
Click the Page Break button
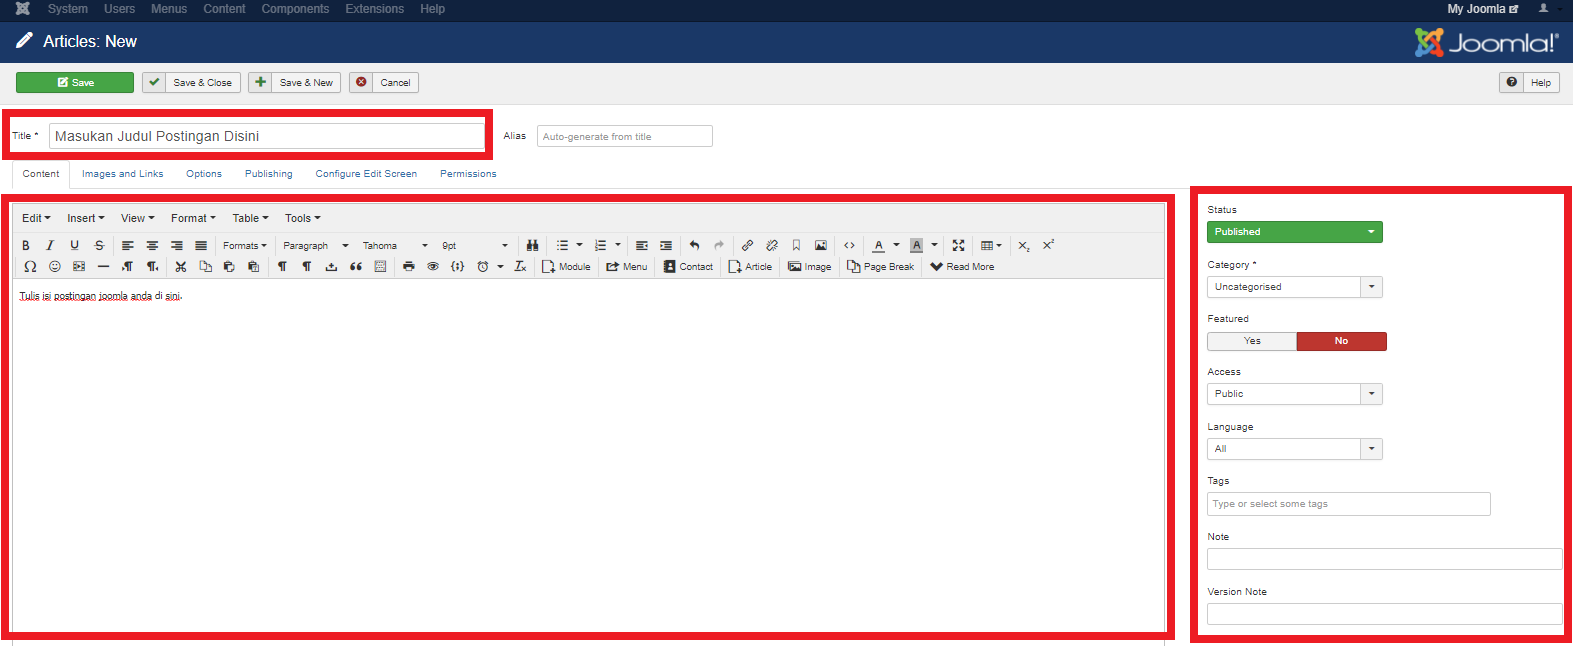[x=880, y=267]
